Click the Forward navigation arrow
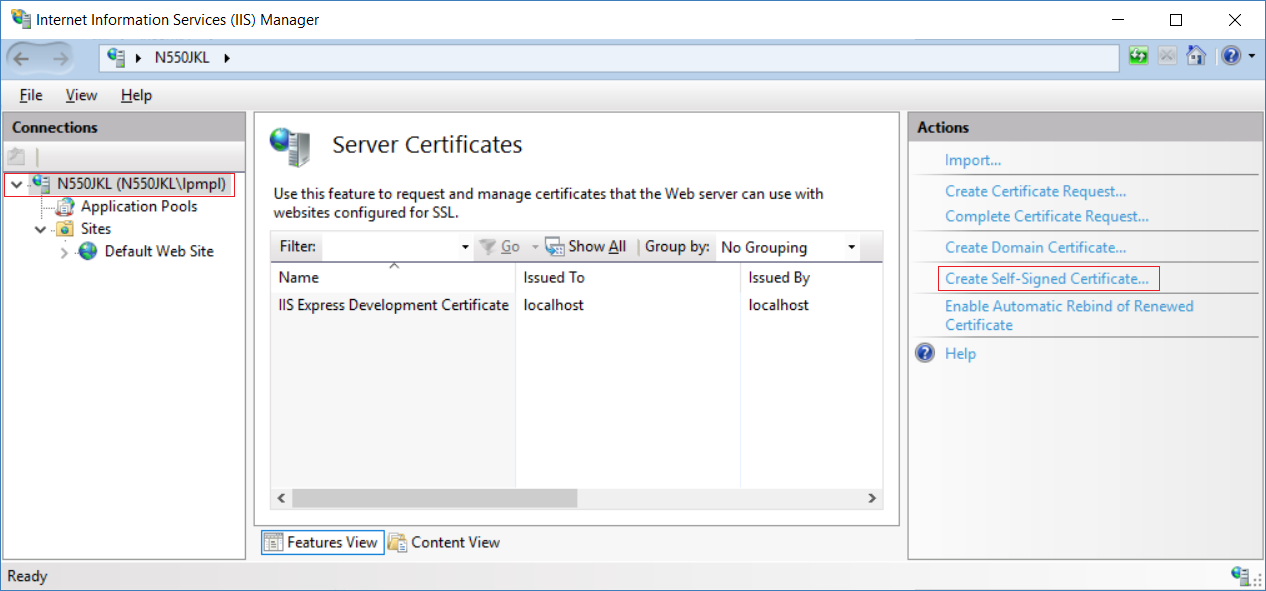 60,58
